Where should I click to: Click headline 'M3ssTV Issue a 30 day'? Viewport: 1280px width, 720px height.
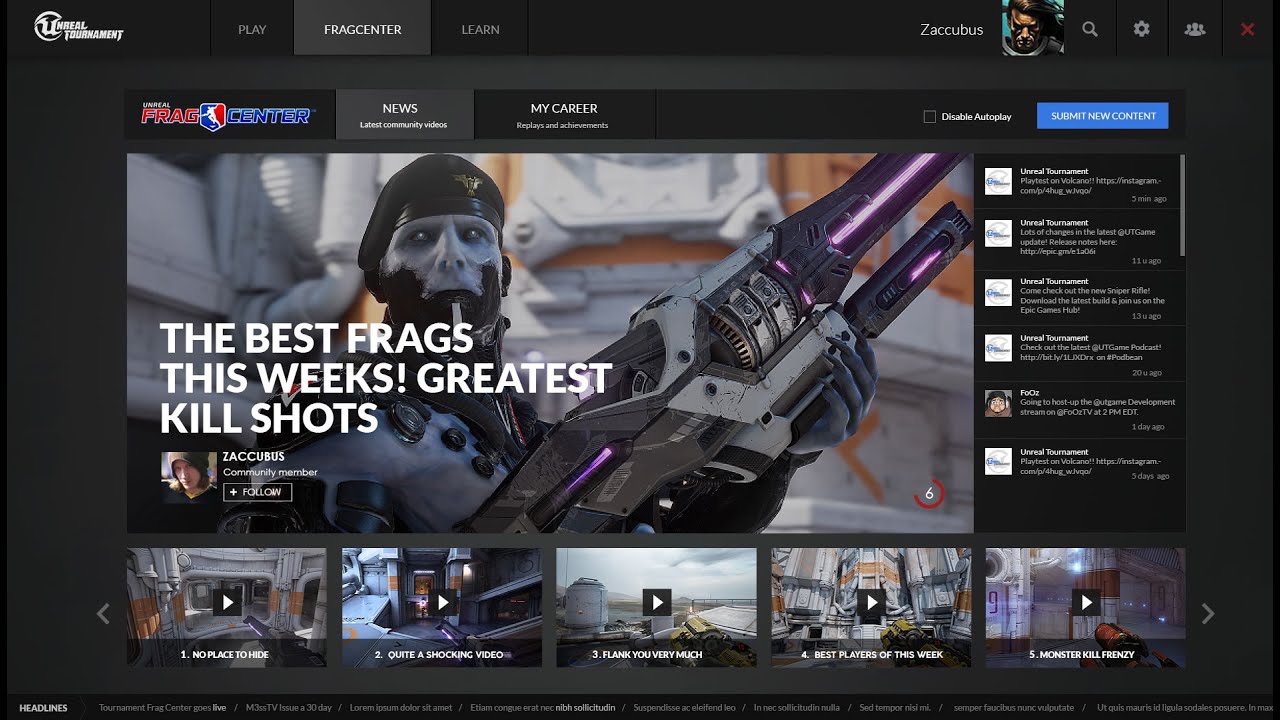[x=289, y=708]
